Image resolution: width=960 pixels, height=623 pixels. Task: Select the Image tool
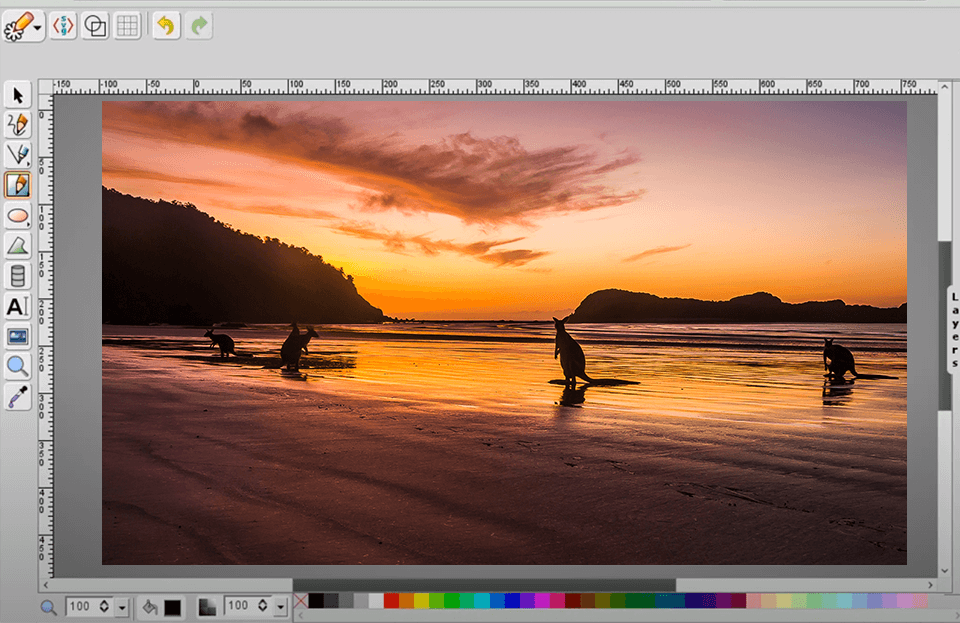click(18, 336)
